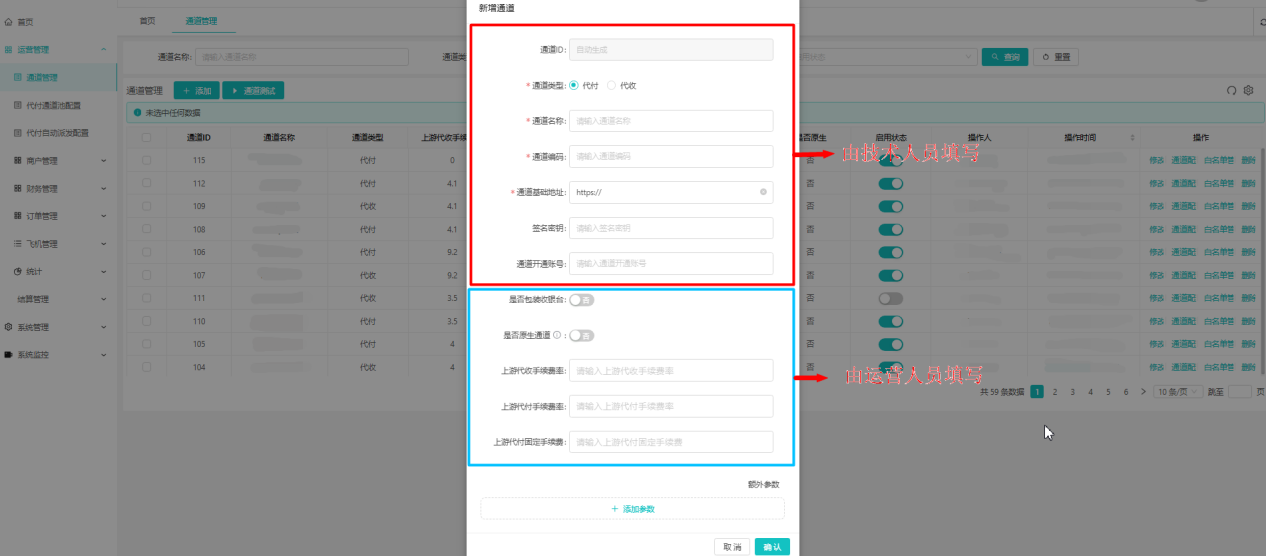
Task: Check the checkbox for channel 115
Action: pos(146,160)
